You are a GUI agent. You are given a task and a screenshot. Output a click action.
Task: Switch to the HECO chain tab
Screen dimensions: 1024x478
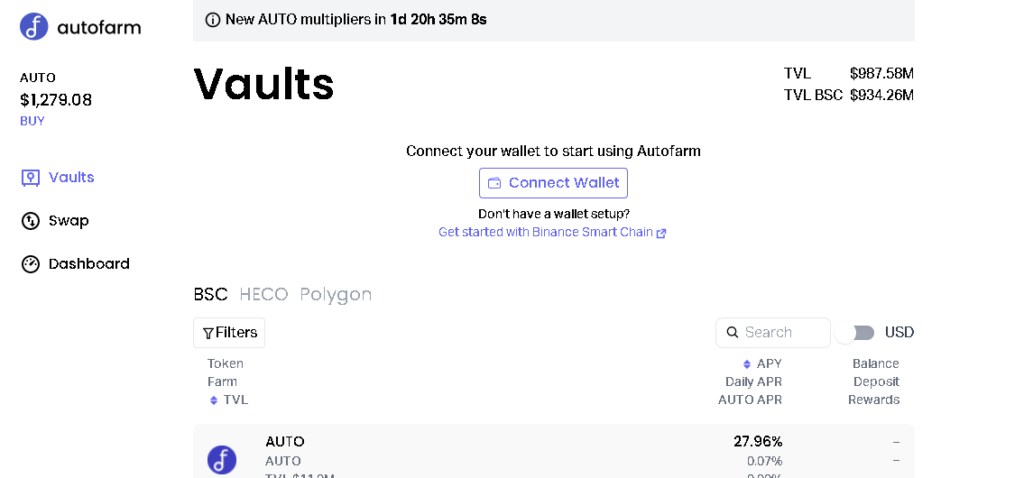click(263, 295)
